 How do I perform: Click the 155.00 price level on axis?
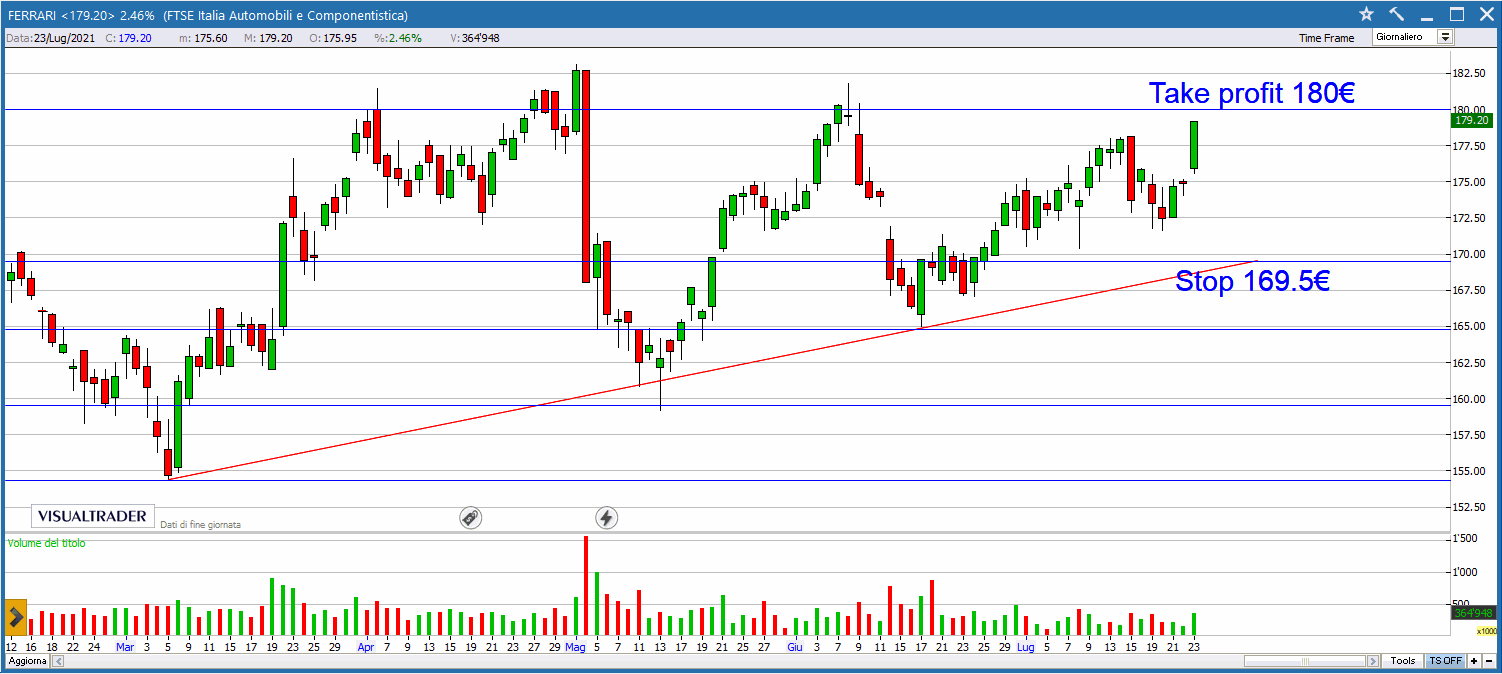tap(1467, 471)
